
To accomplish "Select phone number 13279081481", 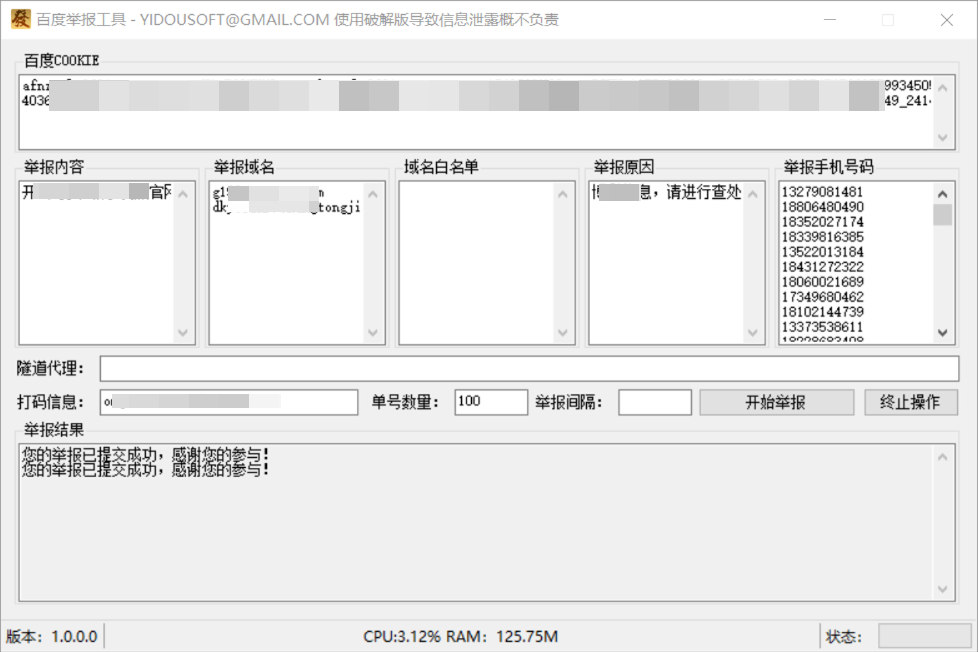I will click(x=823, y=192).
